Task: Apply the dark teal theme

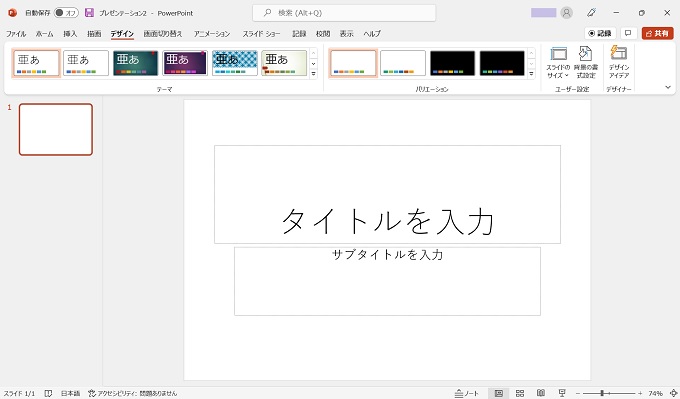Action: [x=136, y=63]
